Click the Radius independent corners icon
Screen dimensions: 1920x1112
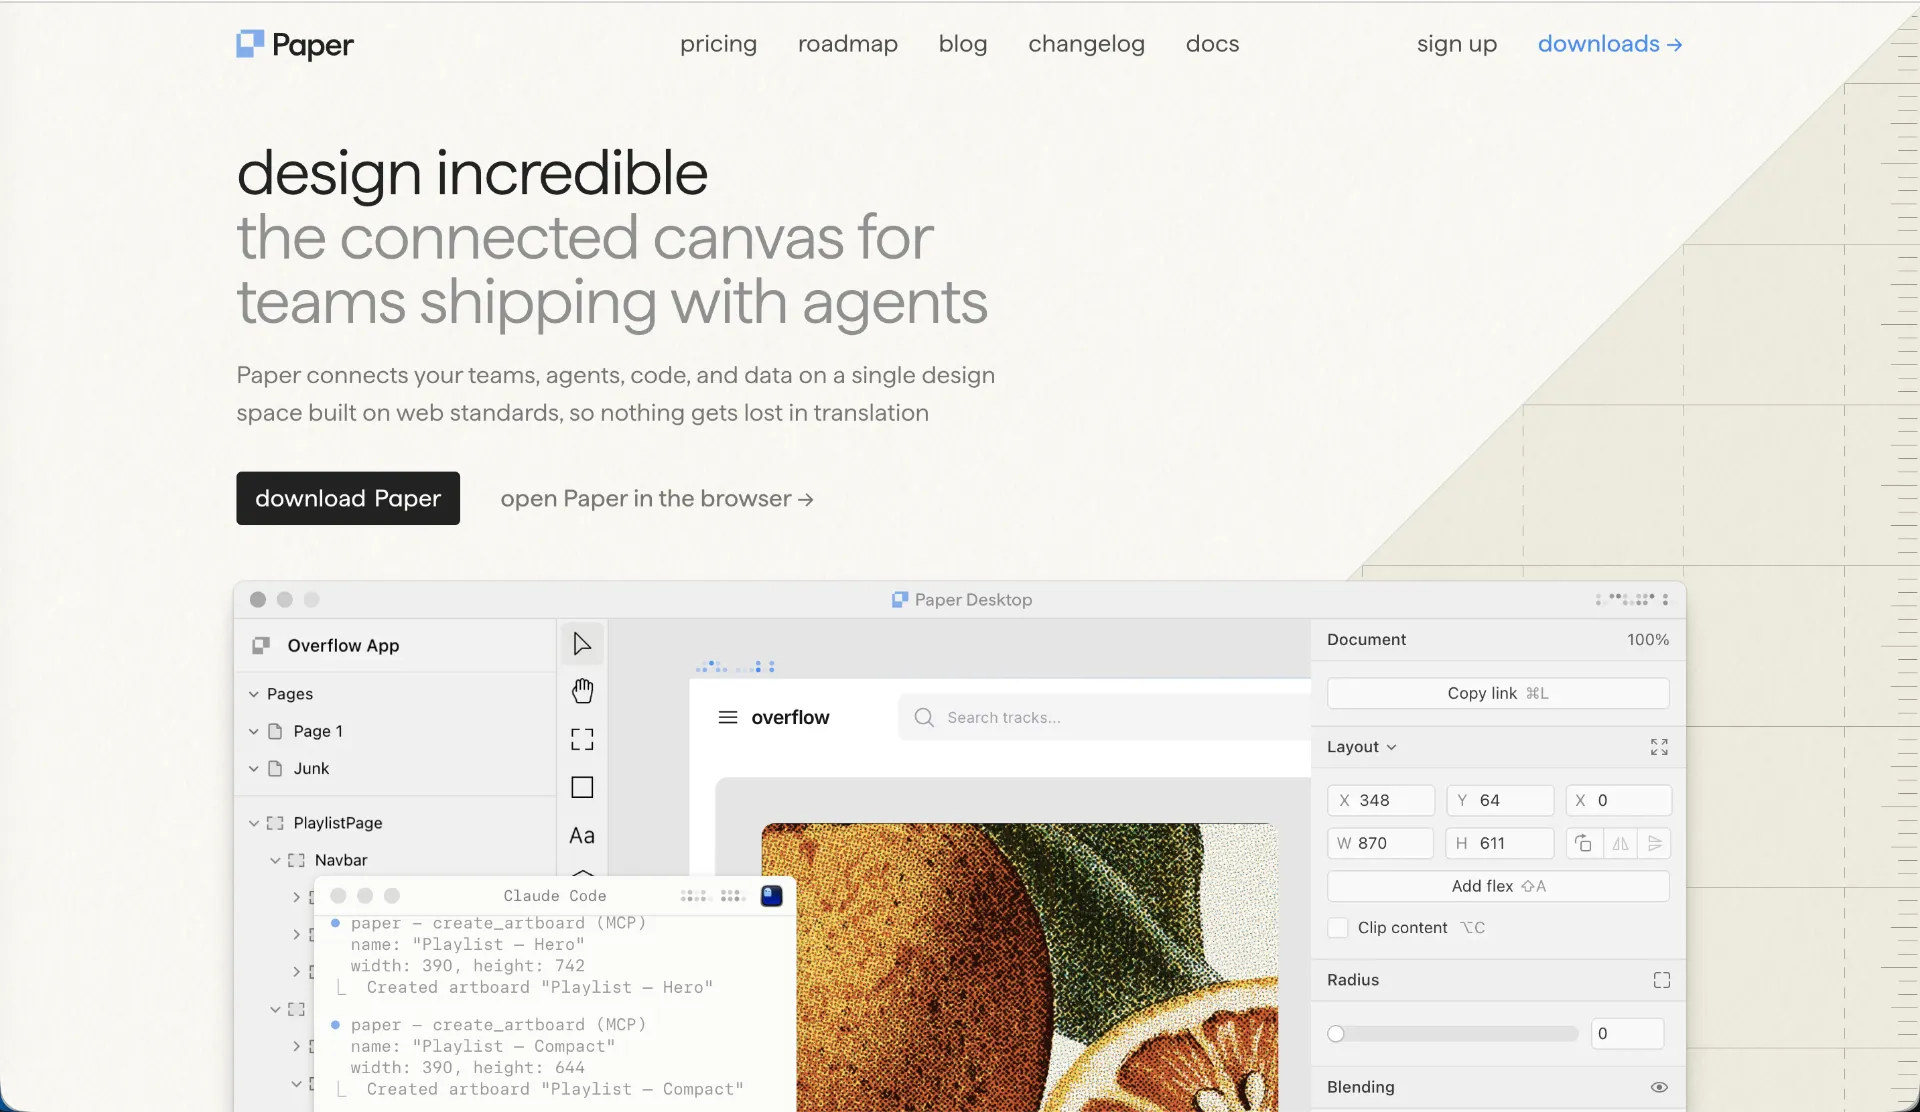[x=1661, y=980]
